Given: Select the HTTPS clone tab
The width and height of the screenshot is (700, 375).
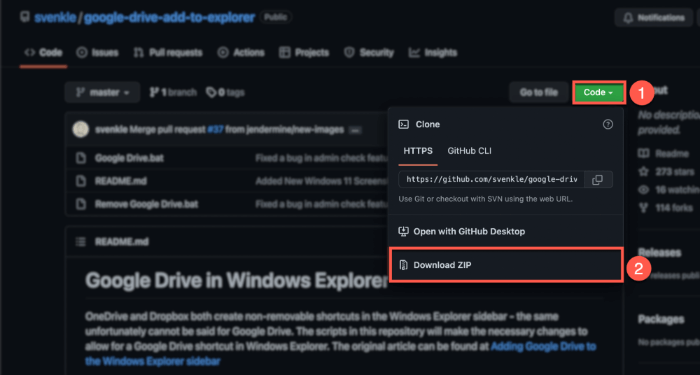Looking at the screenshot, I should click(418, 151).
